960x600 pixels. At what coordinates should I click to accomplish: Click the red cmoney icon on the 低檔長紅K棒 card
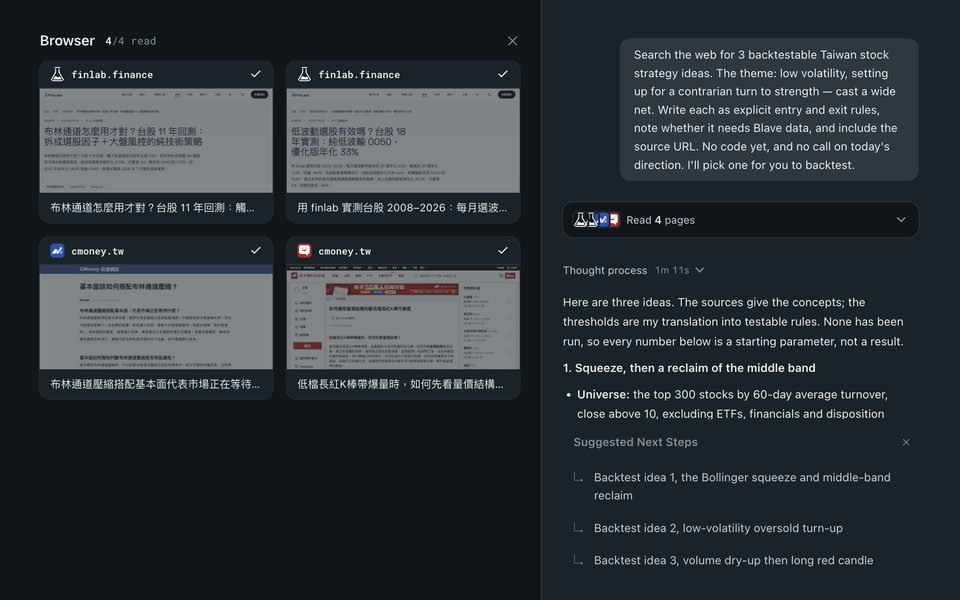coord(304,251)
